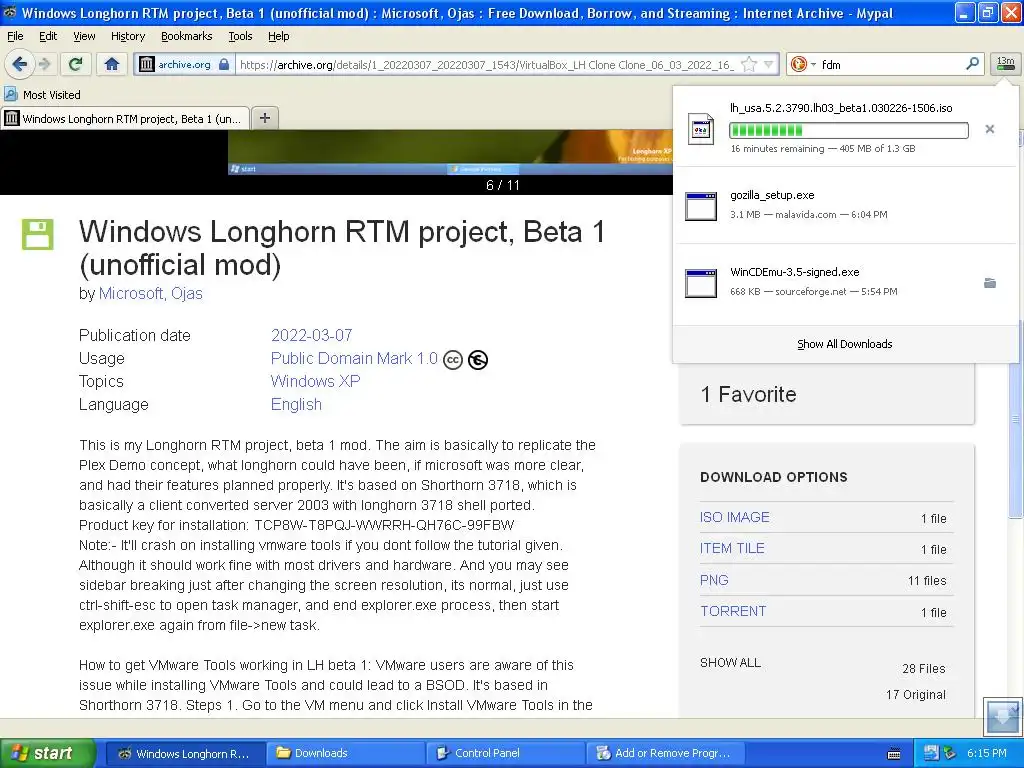Click the network tray icon
Image resolution: width=1024 pixels, height=768 pixels.
(x=931, y=754)
